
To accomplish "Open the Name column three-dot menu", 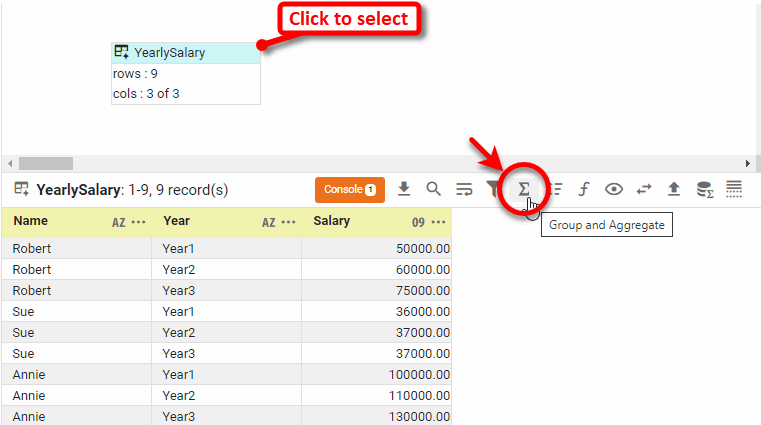I will [x=139, y=222].
